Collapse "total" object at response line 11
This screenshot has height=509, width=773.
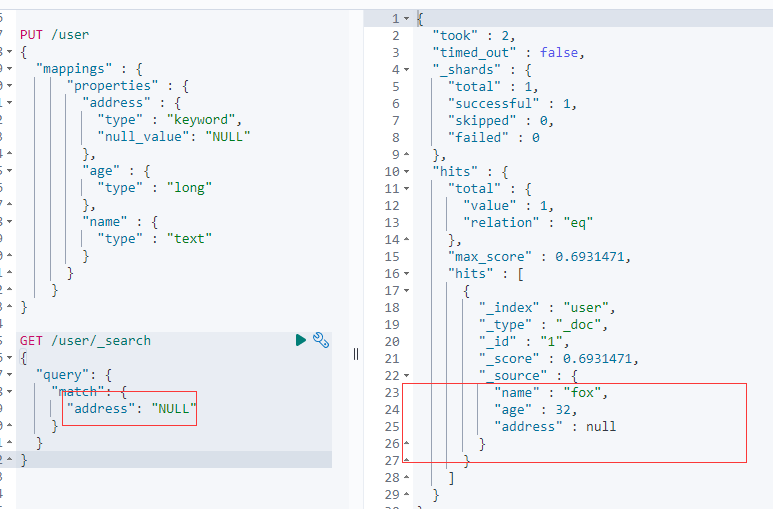click(407, 188)
